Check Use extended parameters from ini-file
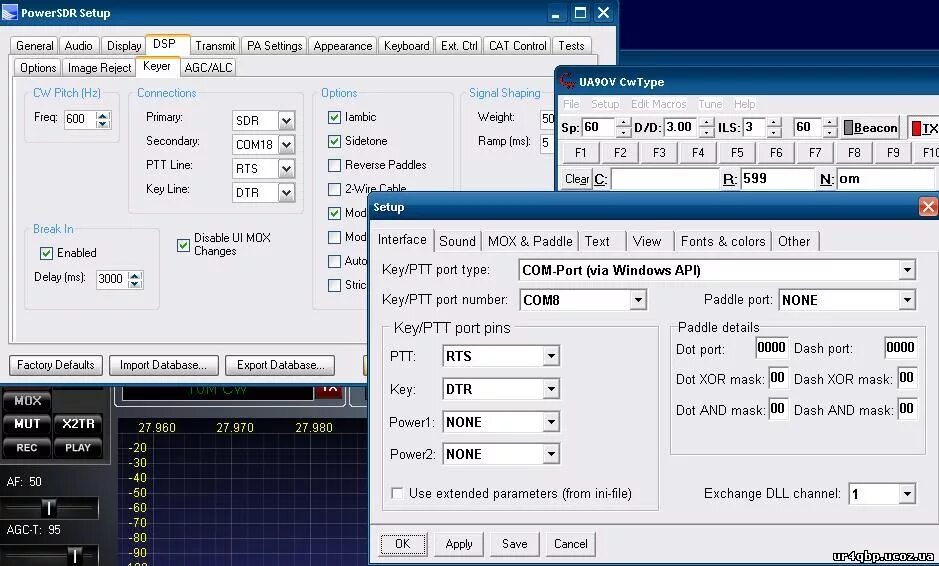Image resolution: width=939 pixels, height=566 pixels. 396,493
